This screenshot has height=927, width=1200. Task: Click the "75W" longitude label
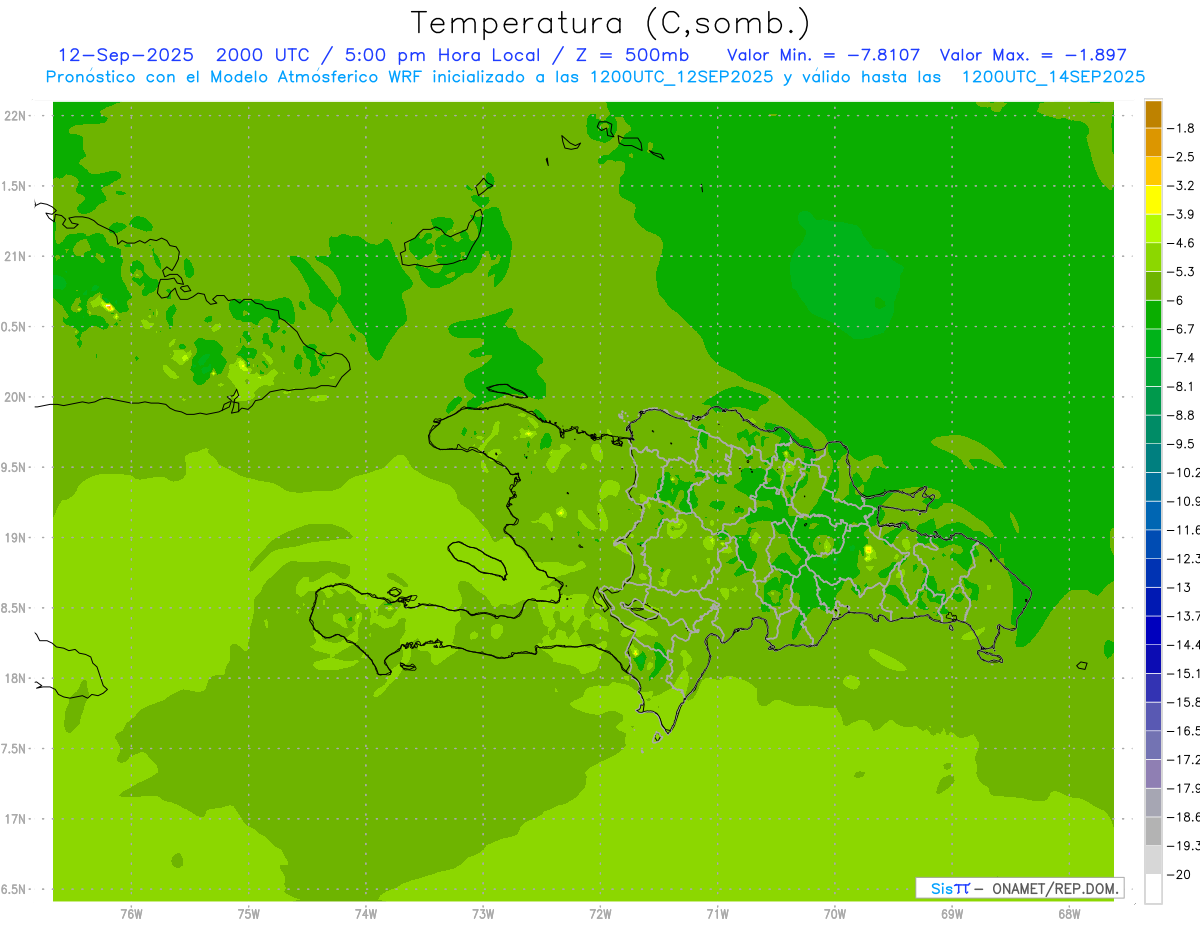click(x=249, y=914)
